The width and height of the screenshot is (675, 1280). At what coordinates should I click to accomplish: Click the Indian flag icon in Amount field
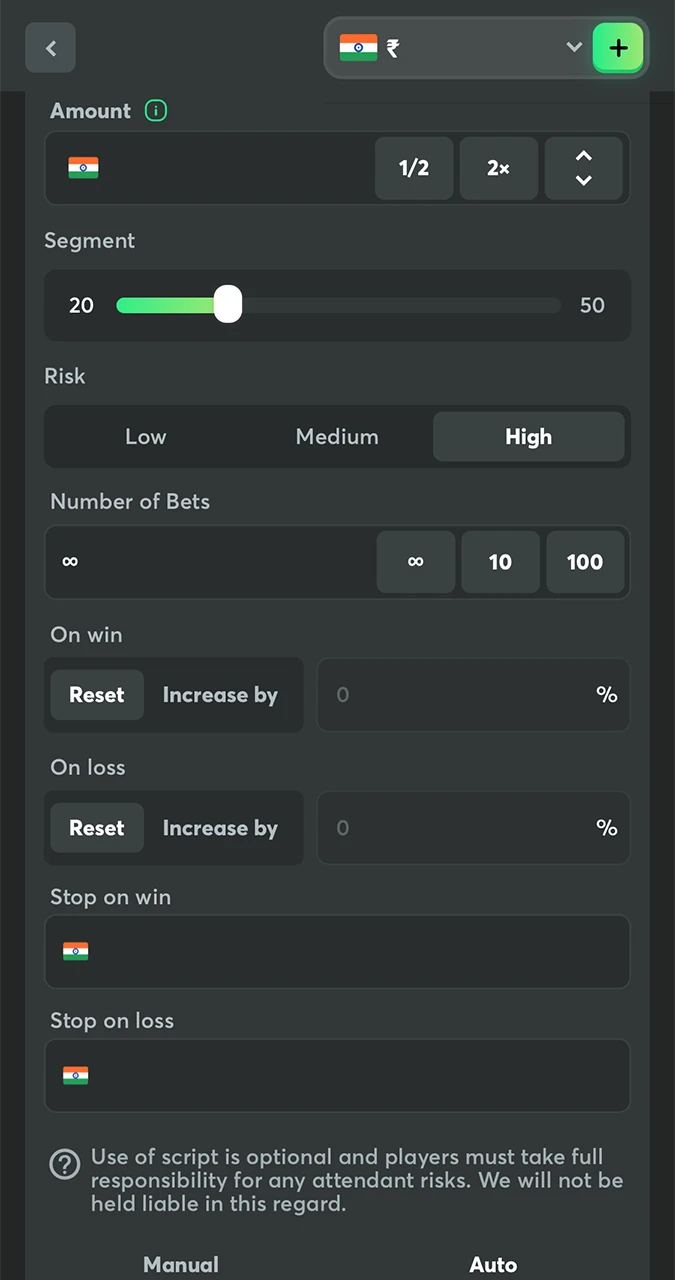click(x=84, y=168)
